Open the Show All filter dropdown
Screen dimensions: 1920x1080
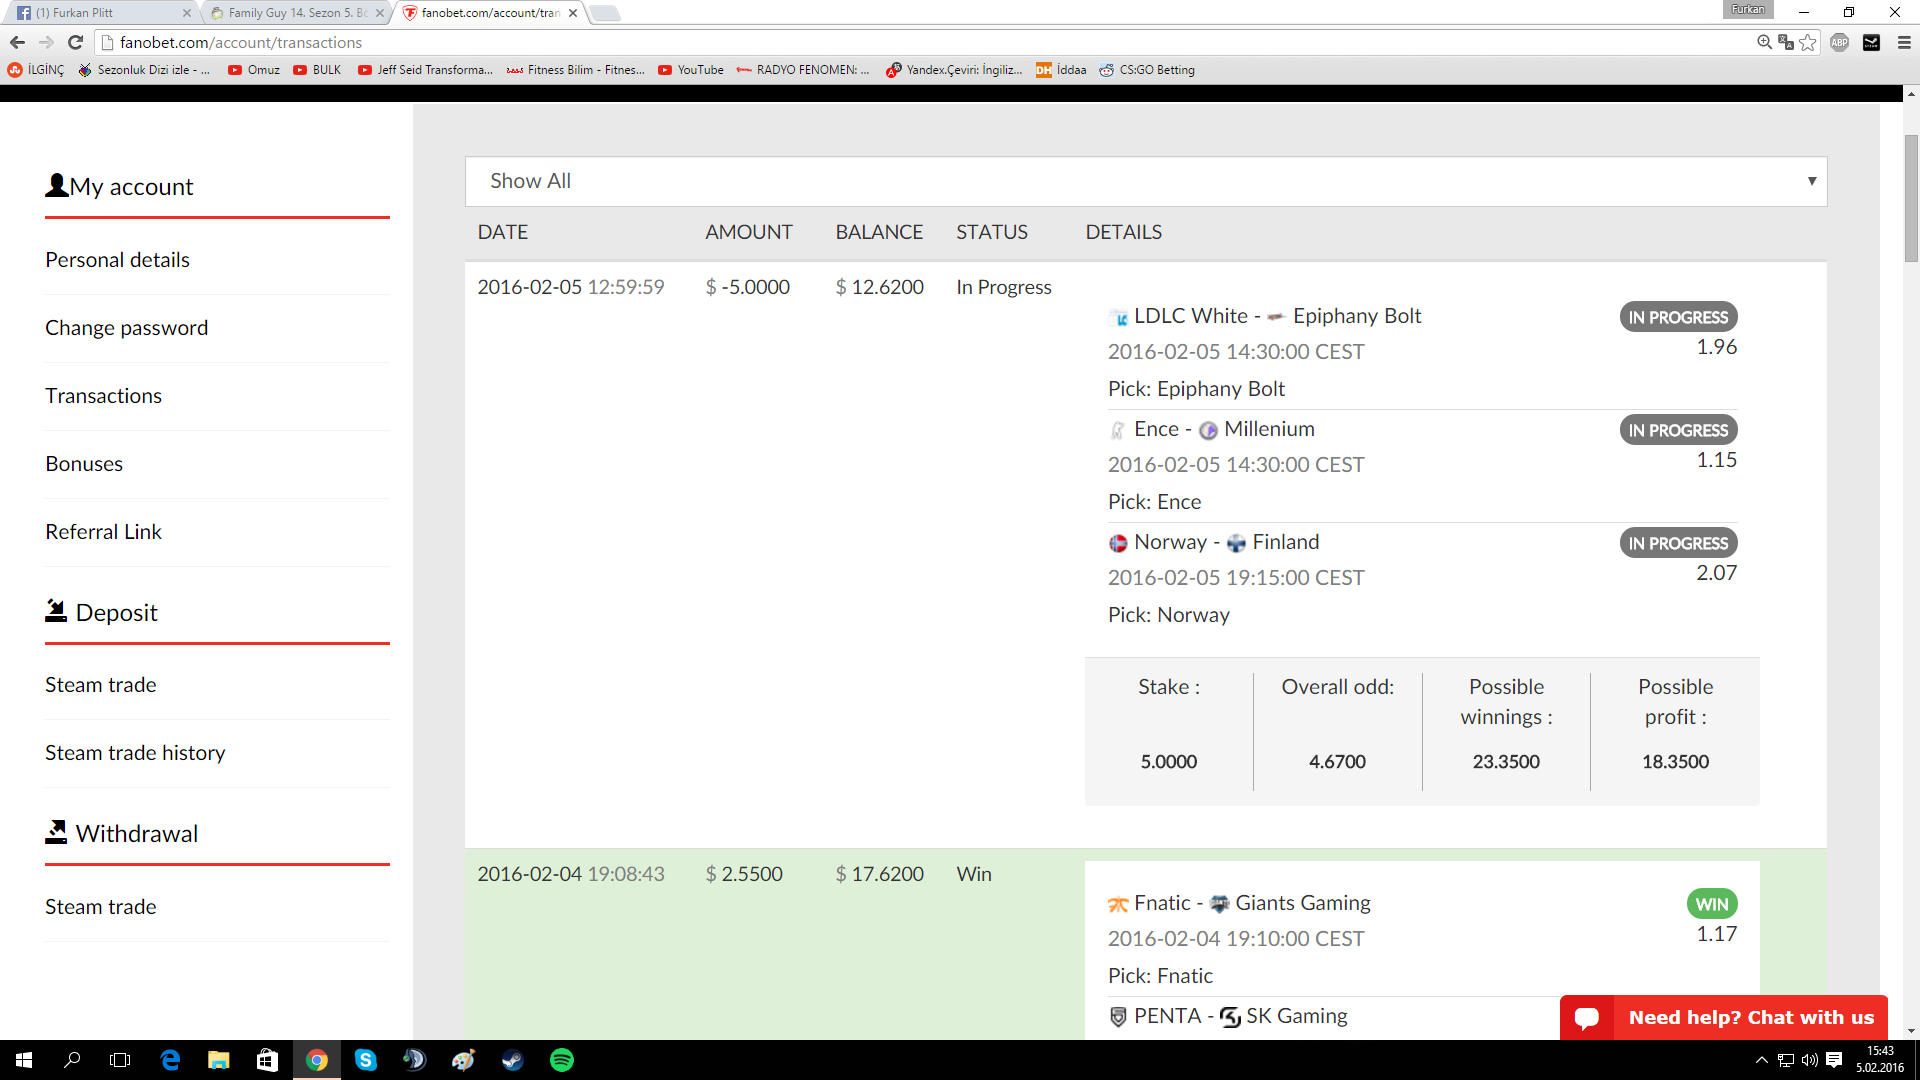click(x=1146, y=181)
